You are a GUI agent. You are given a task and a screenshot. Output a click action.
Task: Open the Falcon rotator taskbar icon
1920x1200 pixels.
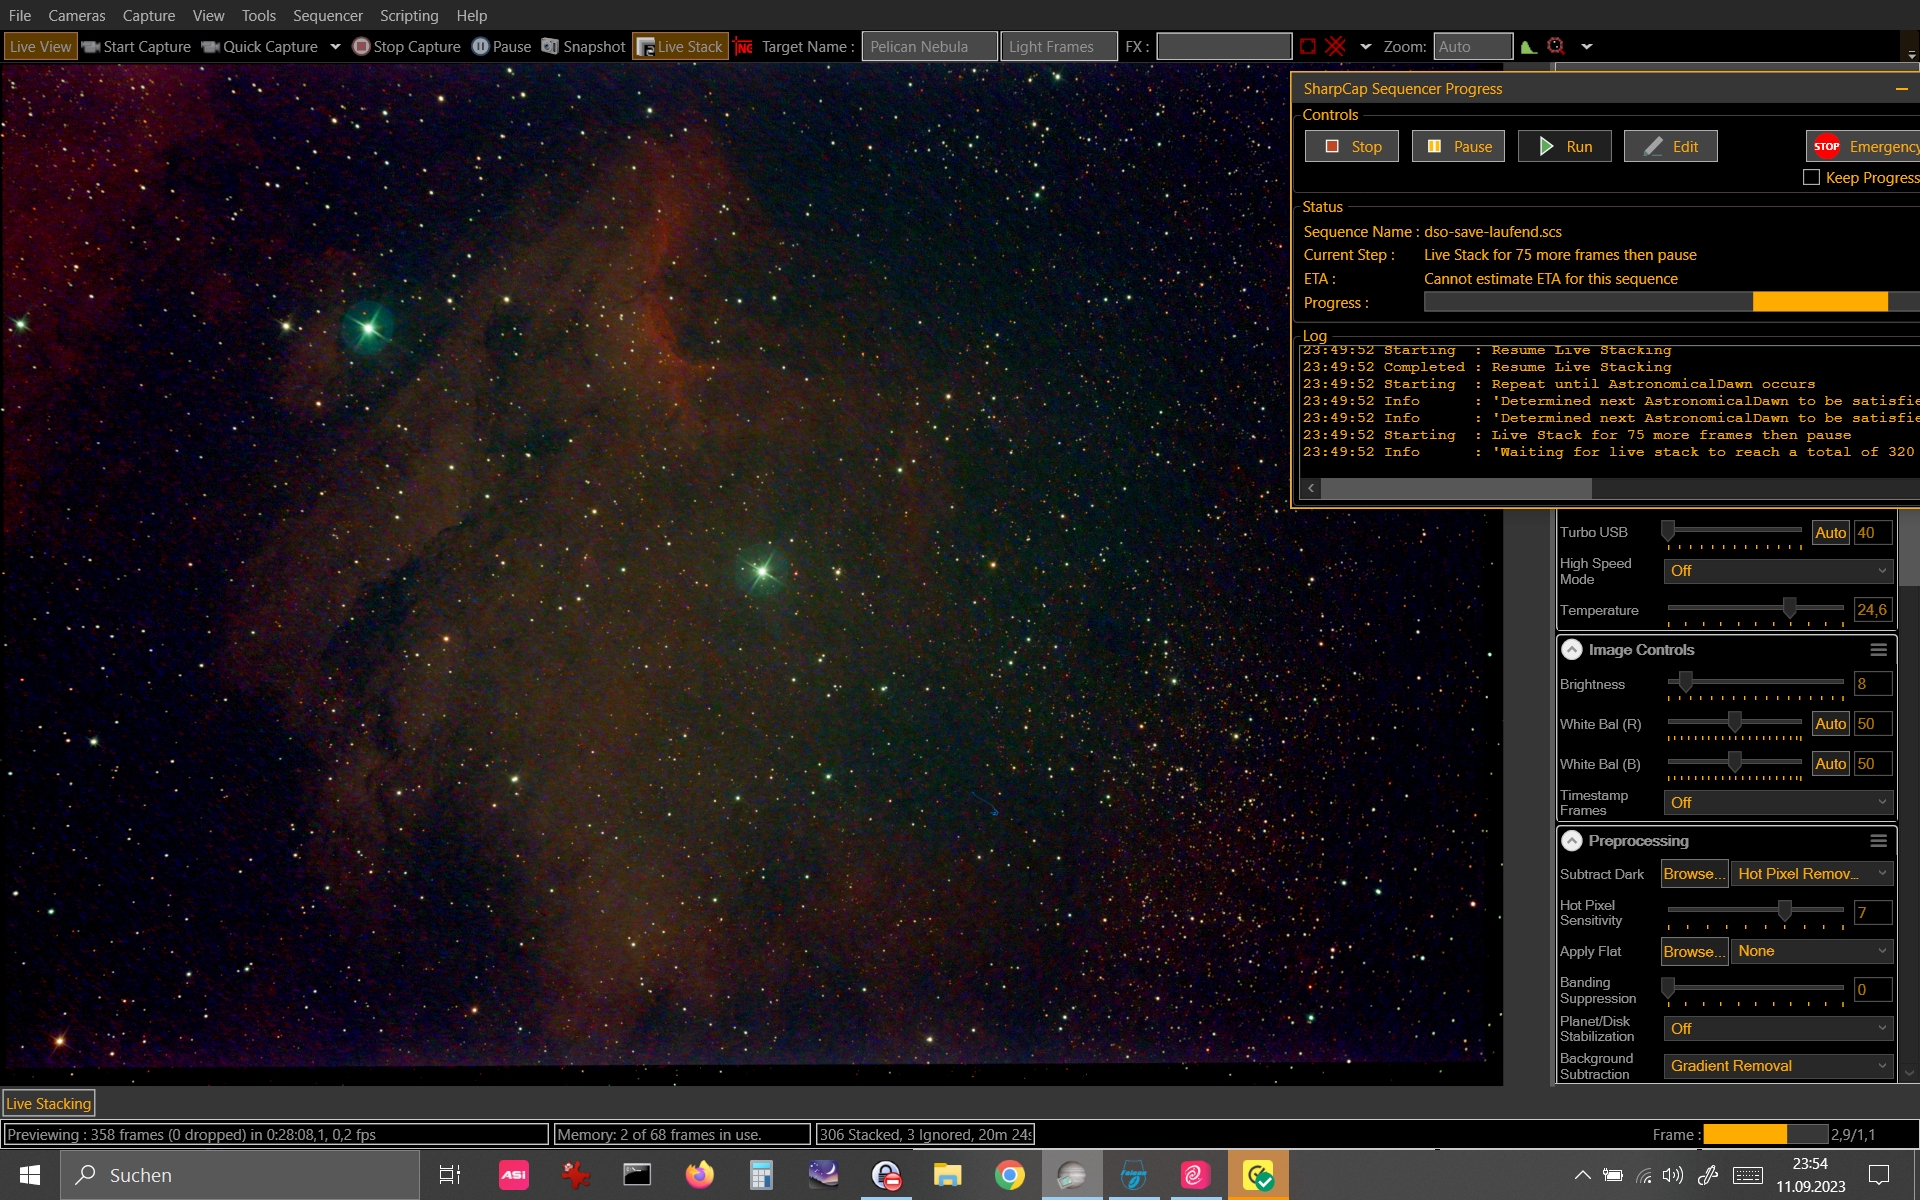1134,1175
